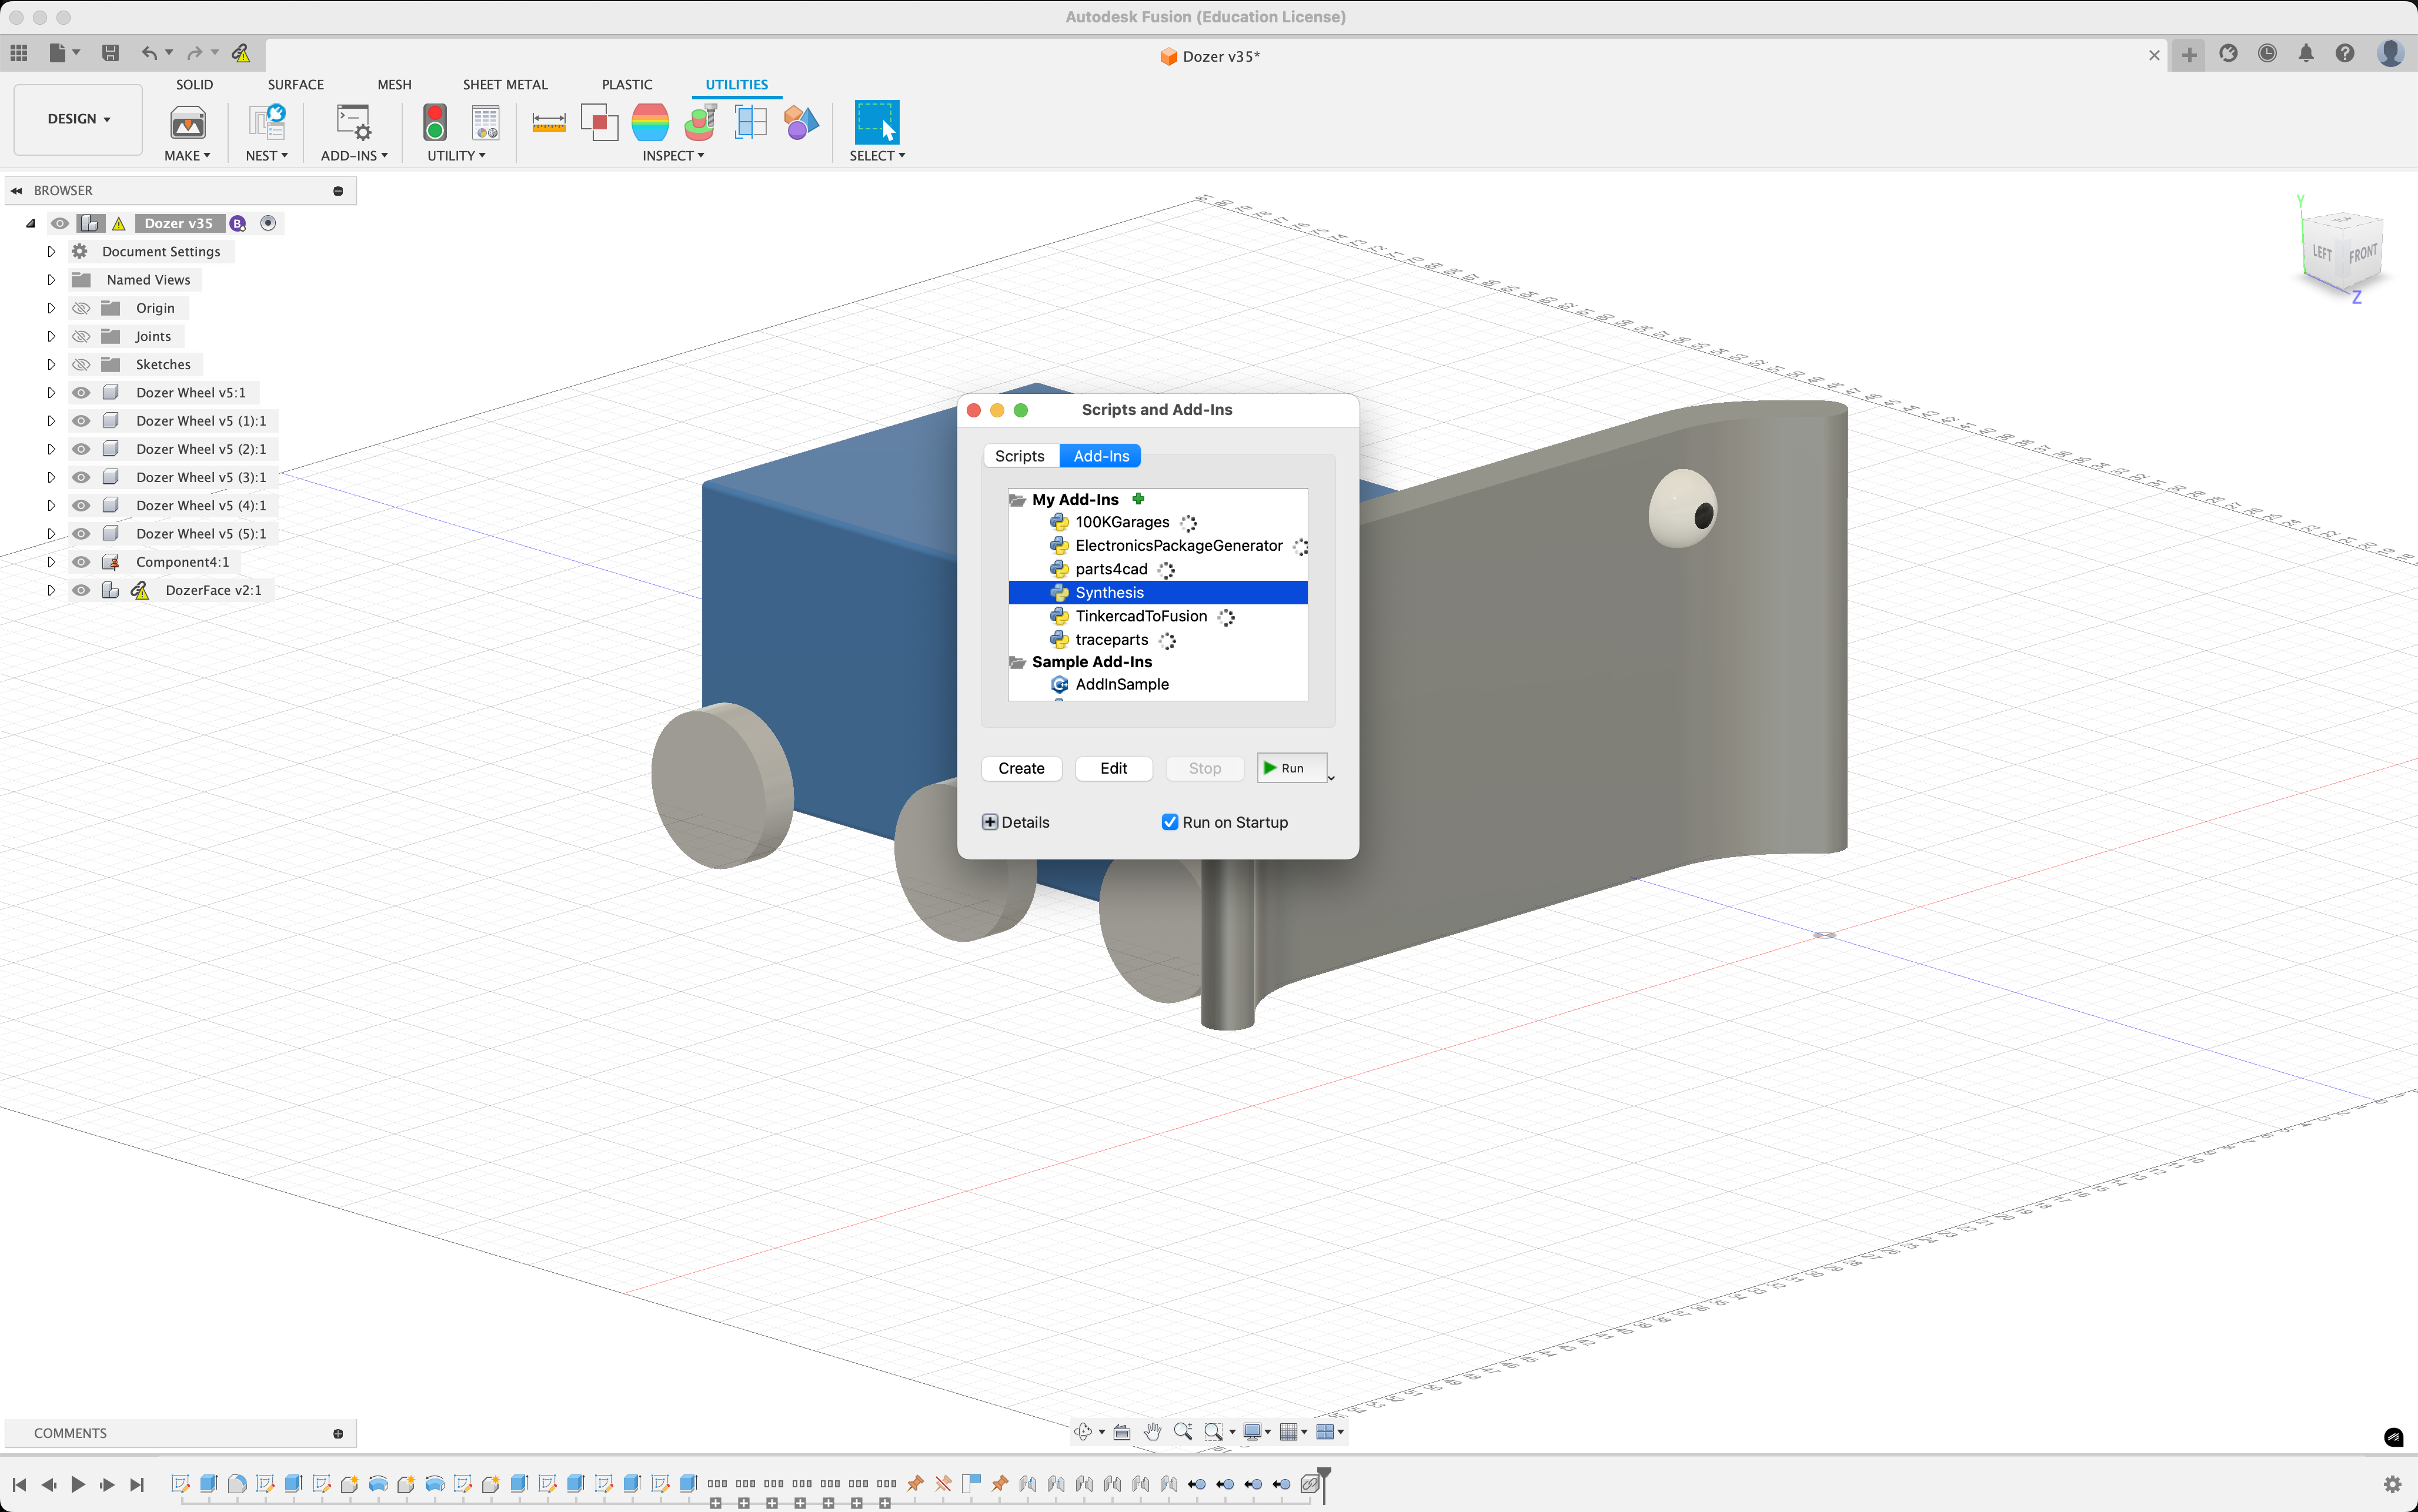The width and height of the screenshot is (2418, 1512).
Task: Click the Measure tool icon
Action: pyautogui.click(x=548, y=122)
